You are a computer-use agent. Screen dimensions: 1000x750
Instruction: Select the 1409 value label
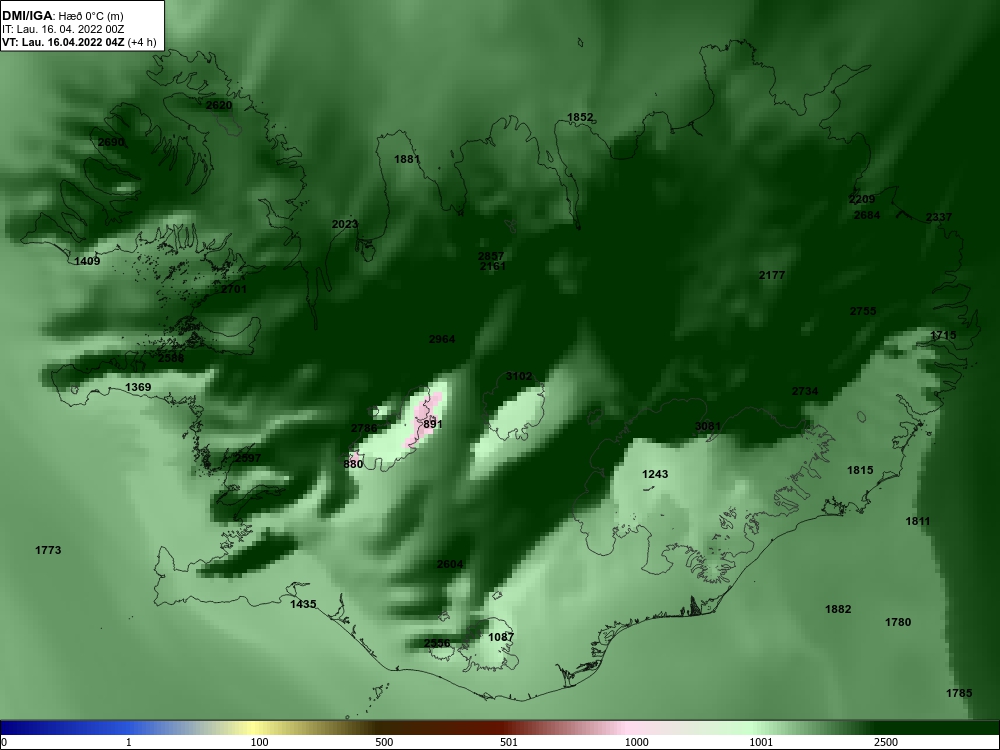[87, 261]
